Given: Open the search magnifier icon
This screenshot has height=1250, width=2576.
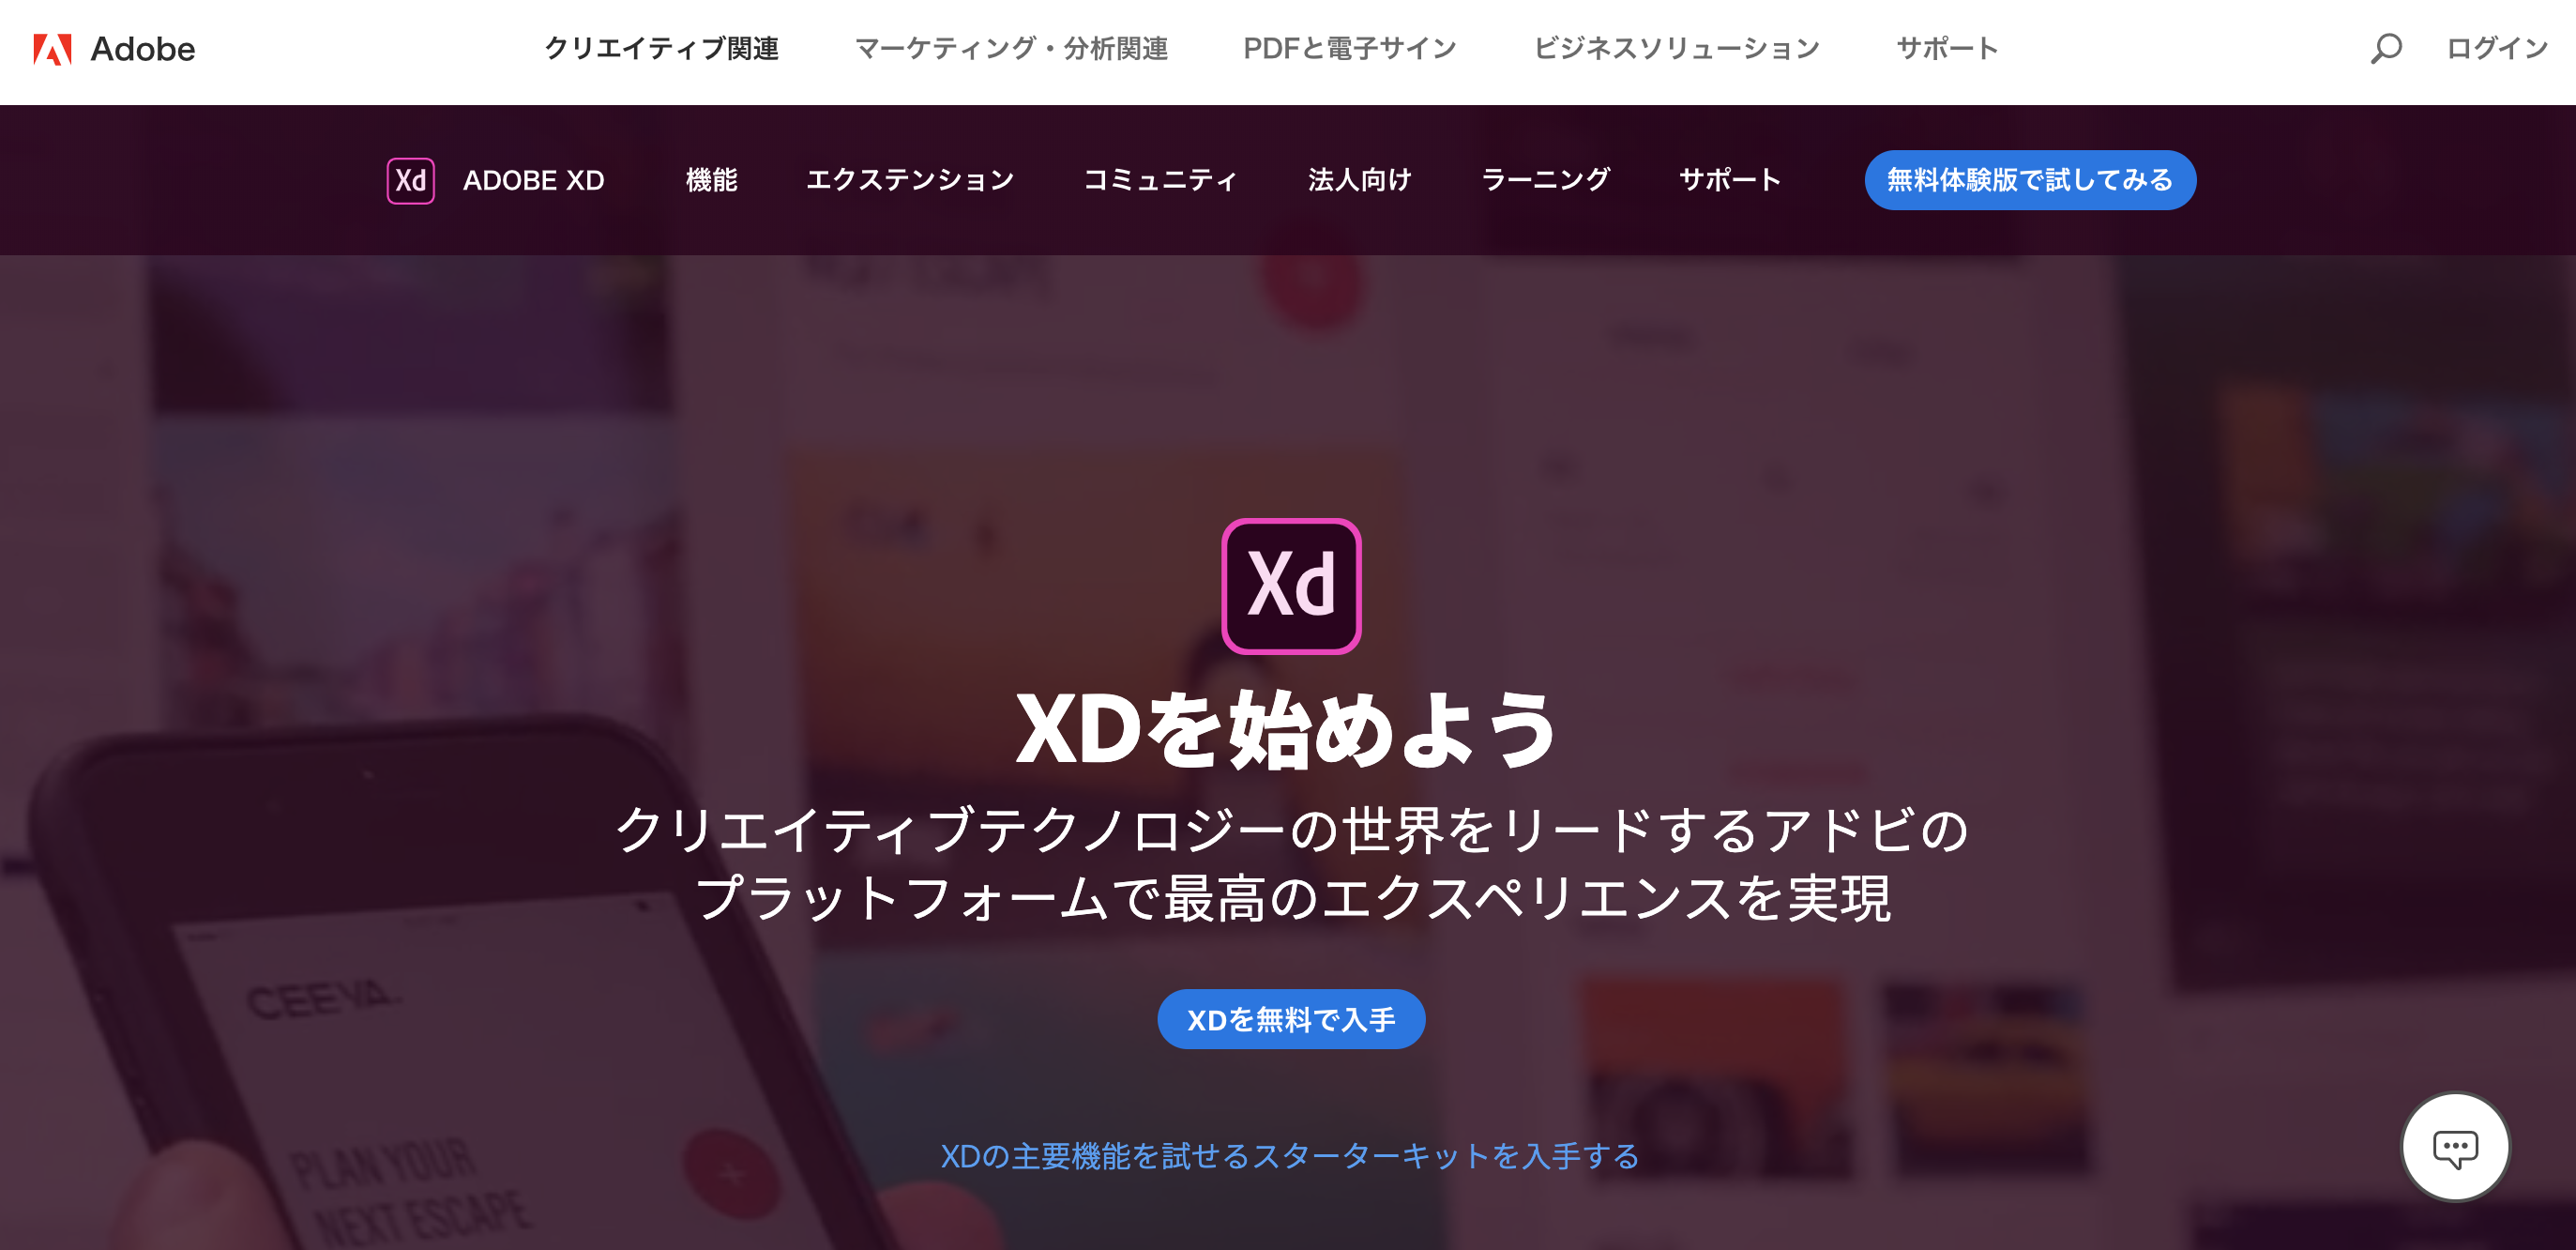Looking at the screenshot, I should coord(2386,48).
